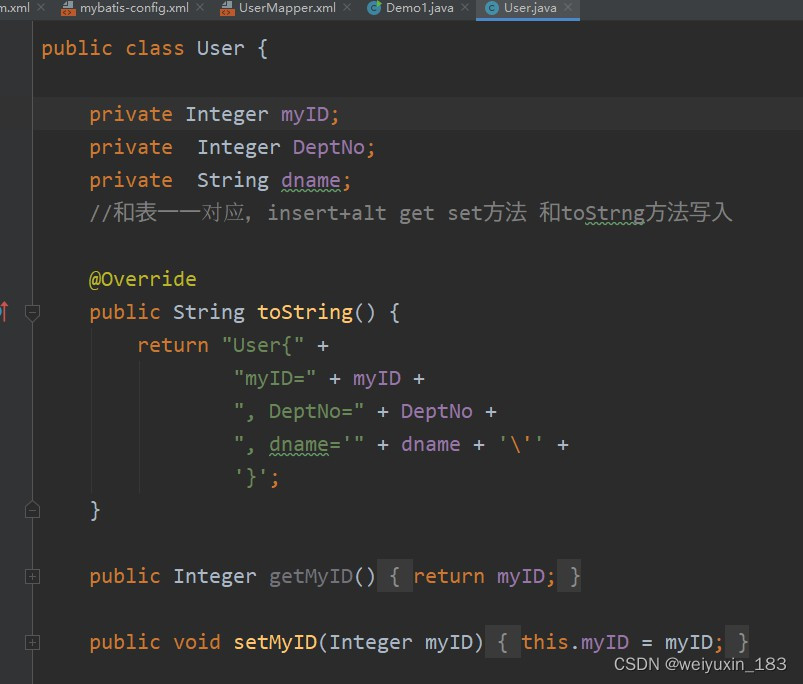Click the class icon on Demo1.java tab

(x=374, y=8)
